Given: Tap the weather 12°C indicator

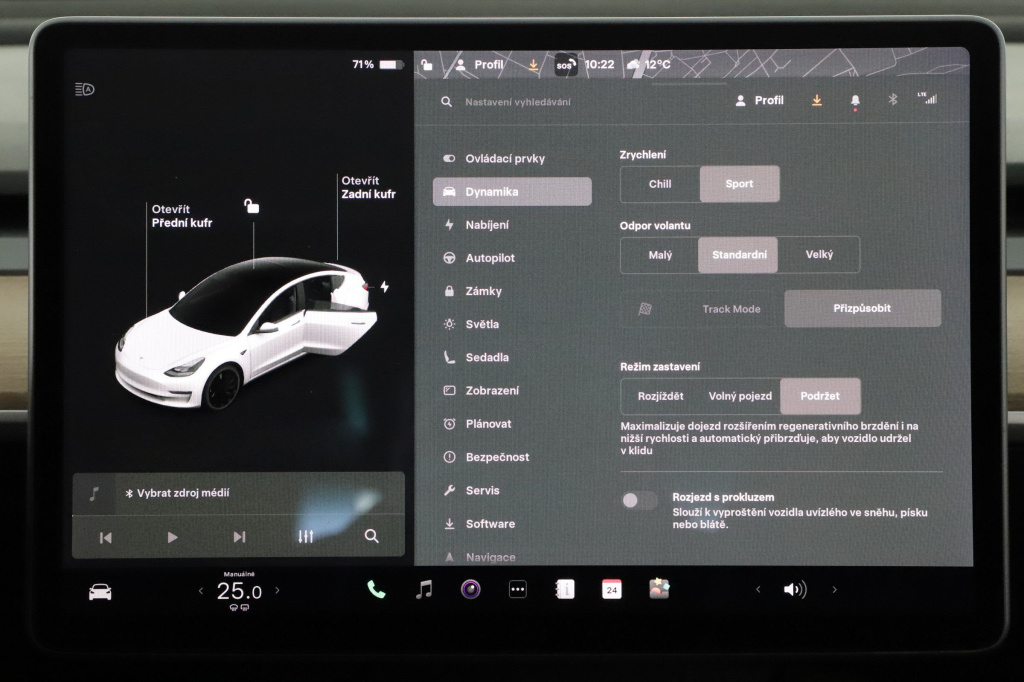Looking at the screenshot, I should click(648, 65).
